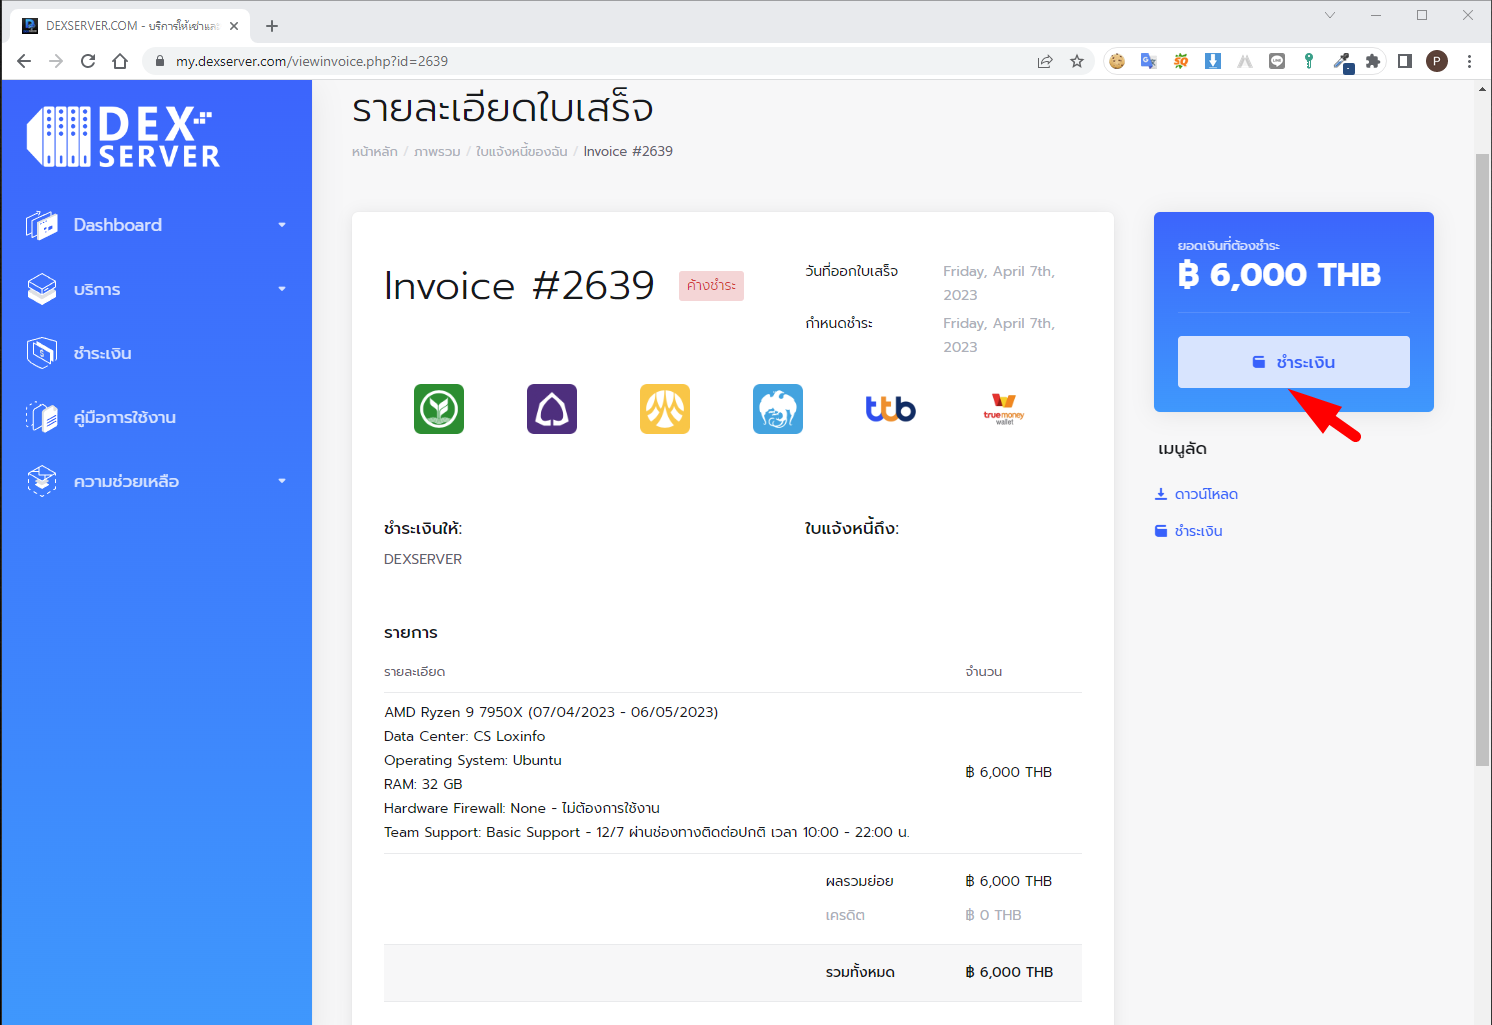This screenshot has width=1492, height=1025.
Task: Select the TrueMoney Wallet payment icon
Action: [1003, 408]
